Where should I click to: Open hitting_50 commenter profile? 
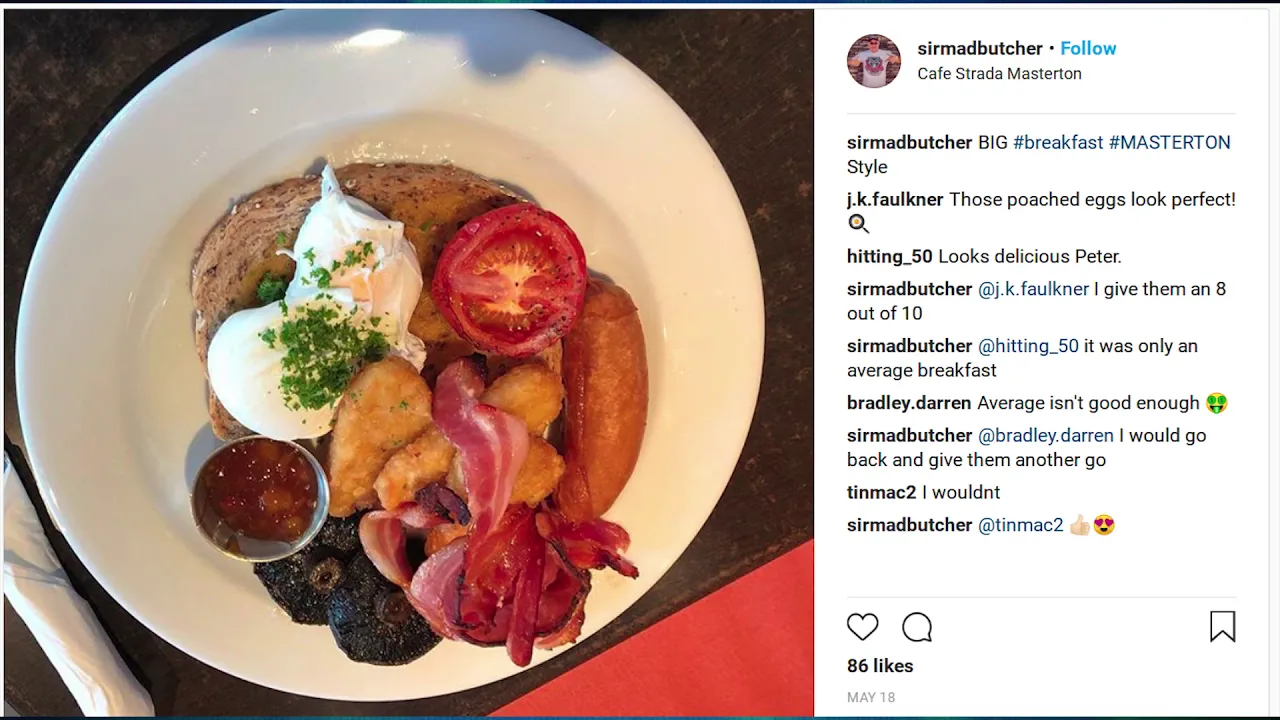pos(890,256)
